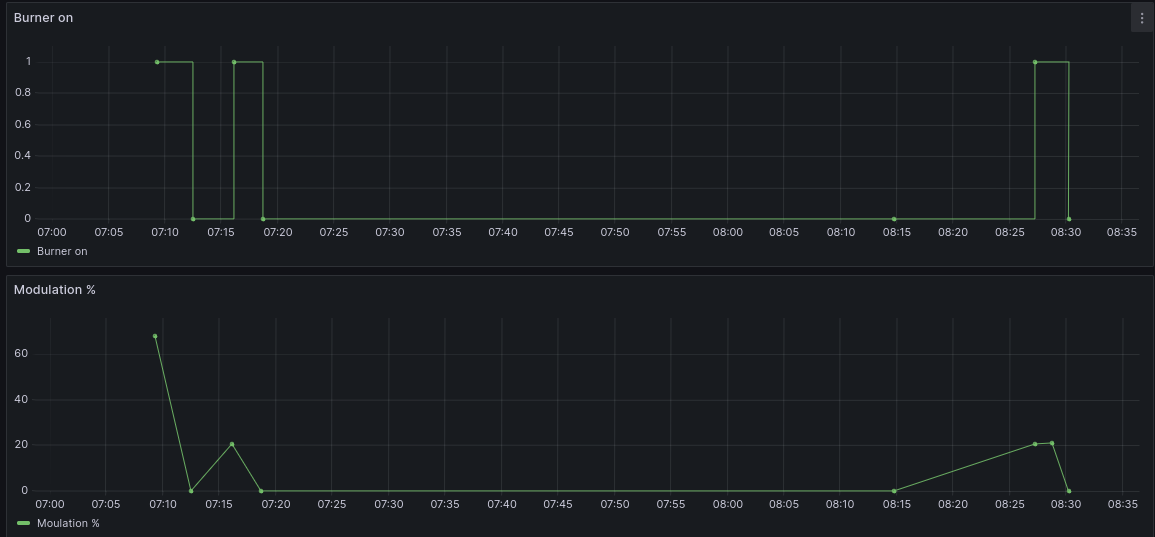Select the Modulation data point at 08:15

(894, 491)
